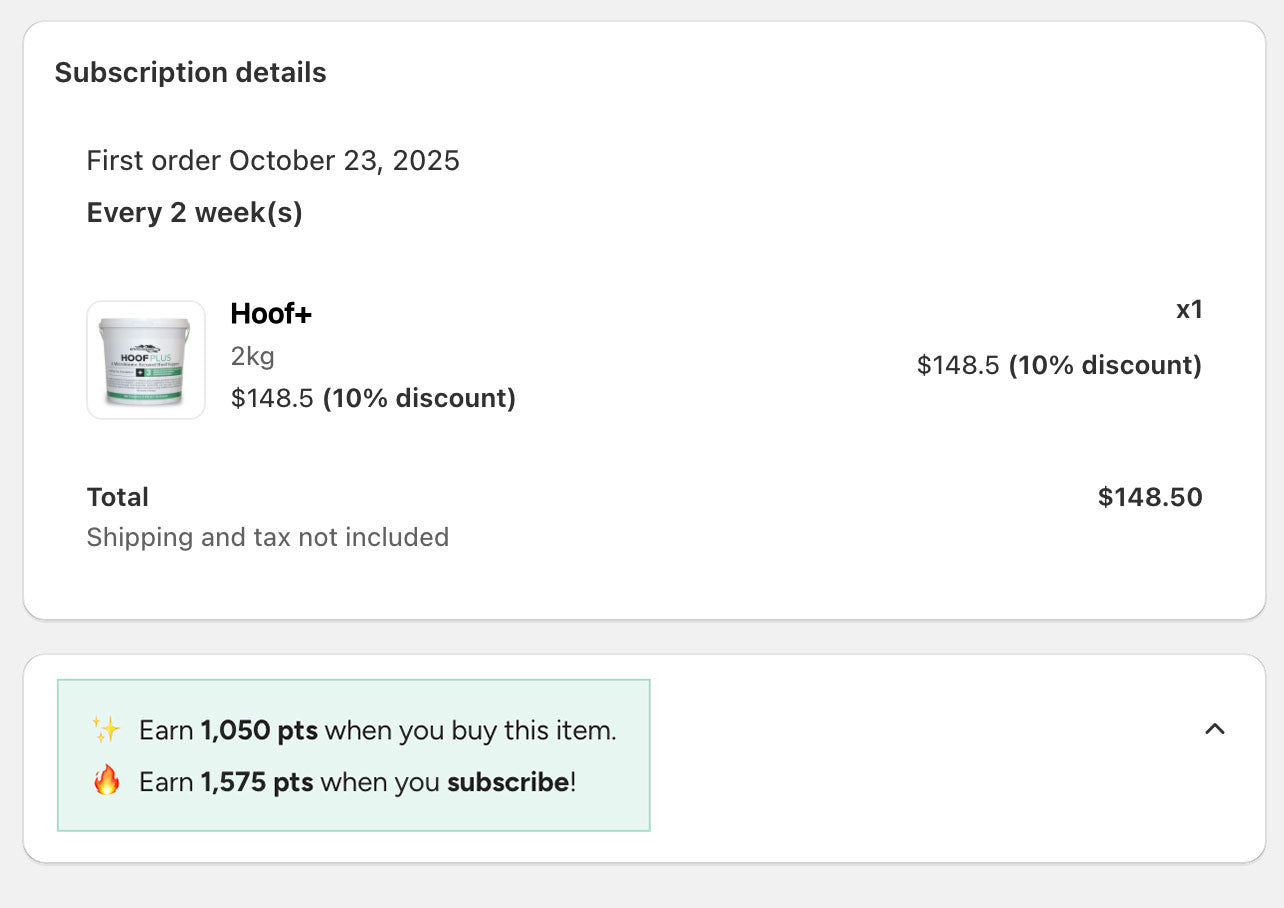The image size is (1284, 908).
Task: Select the 2kg variant label
Action: pyautogui.click(x=252, y=356)
